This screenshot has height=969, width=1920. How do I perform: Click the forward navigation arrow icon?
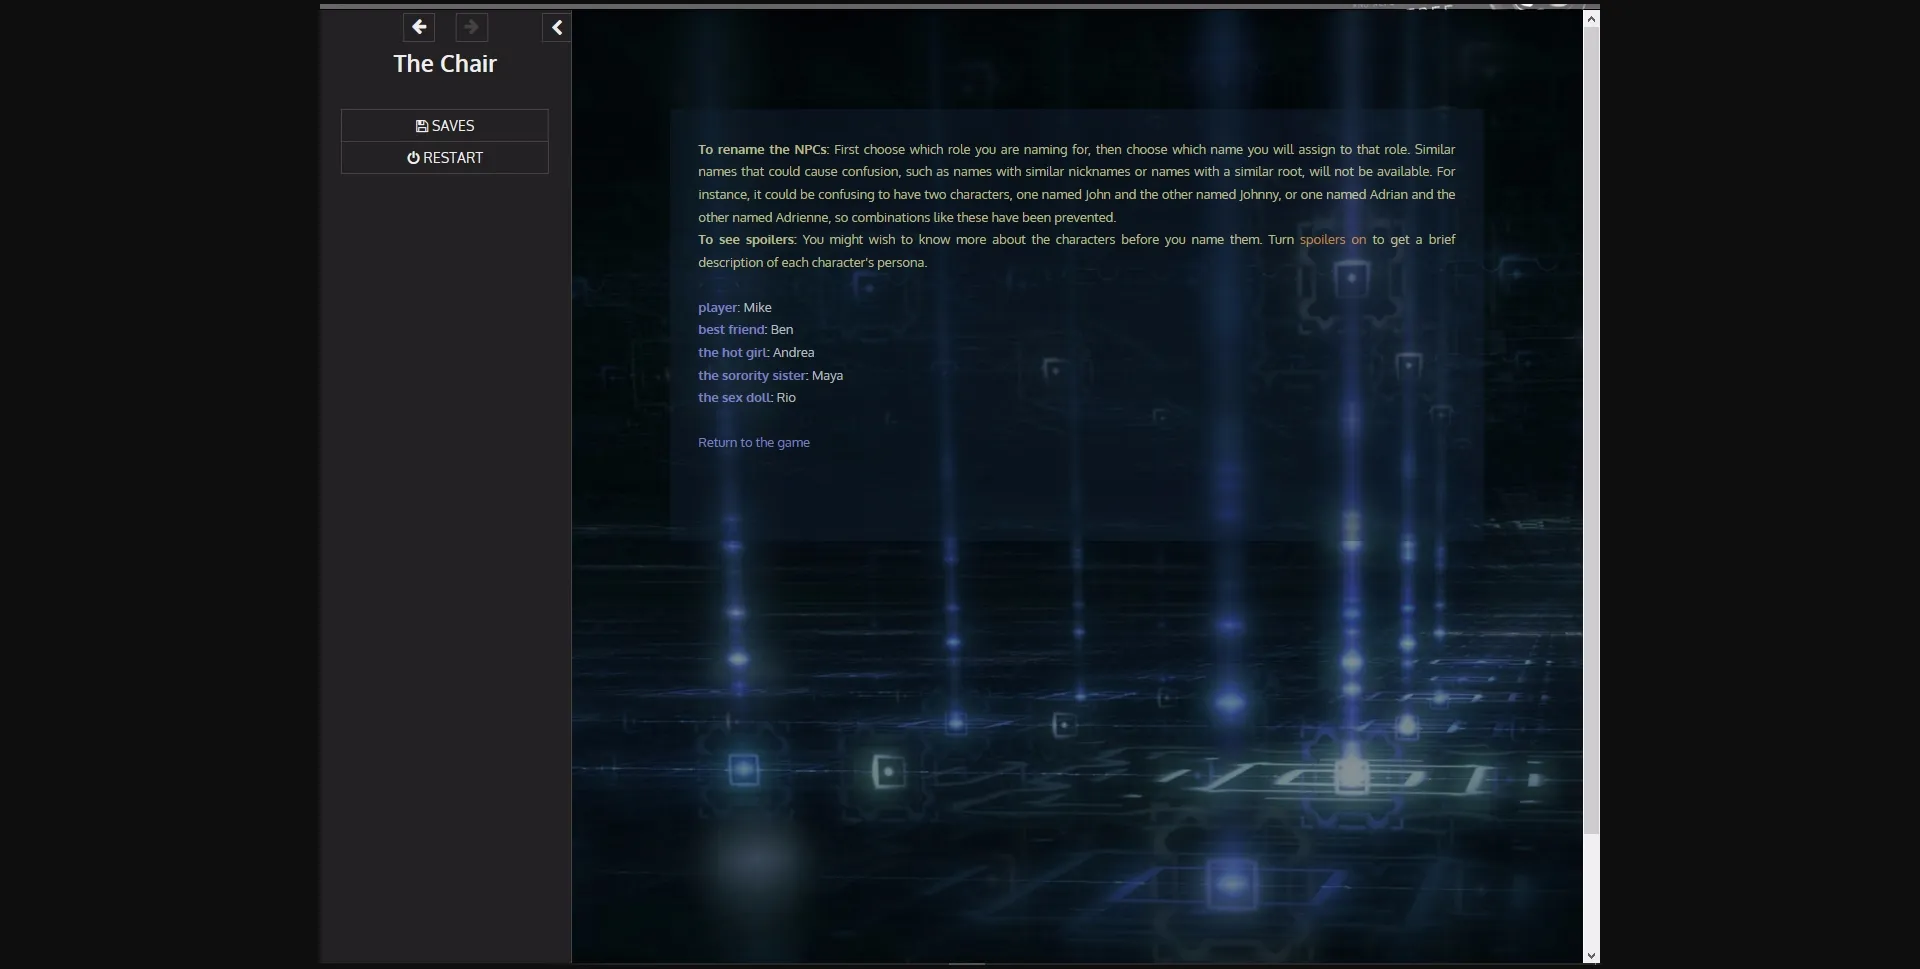470,27
